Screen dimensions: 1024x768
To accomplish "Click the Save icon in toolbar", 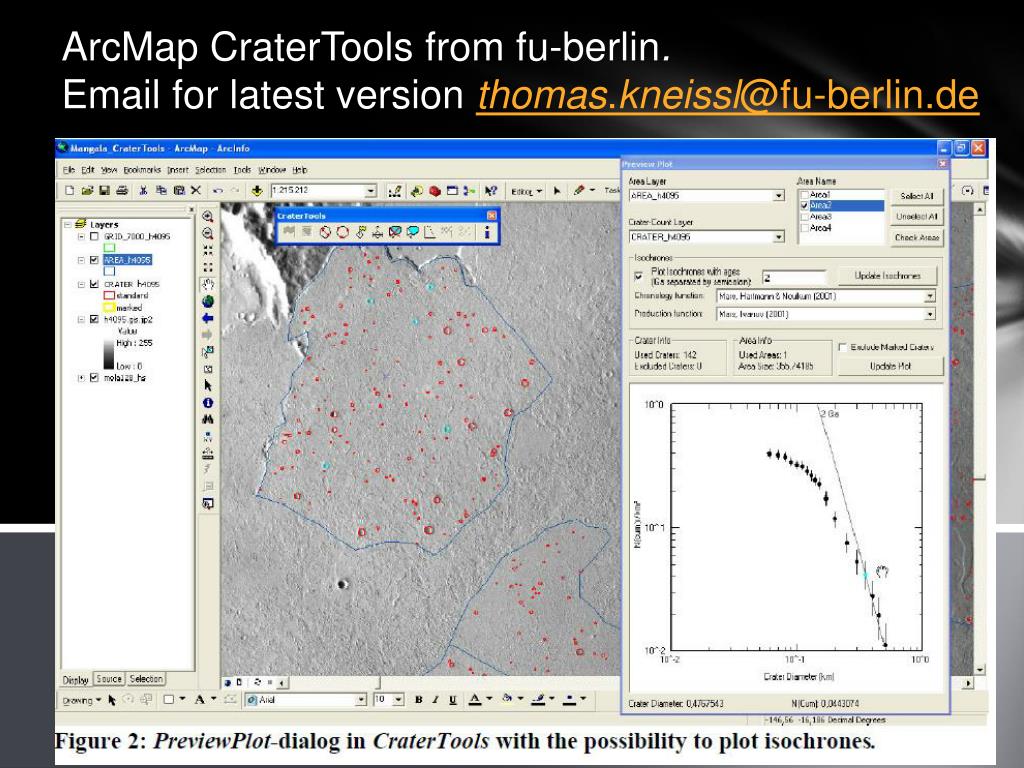I will coord(104,191).
